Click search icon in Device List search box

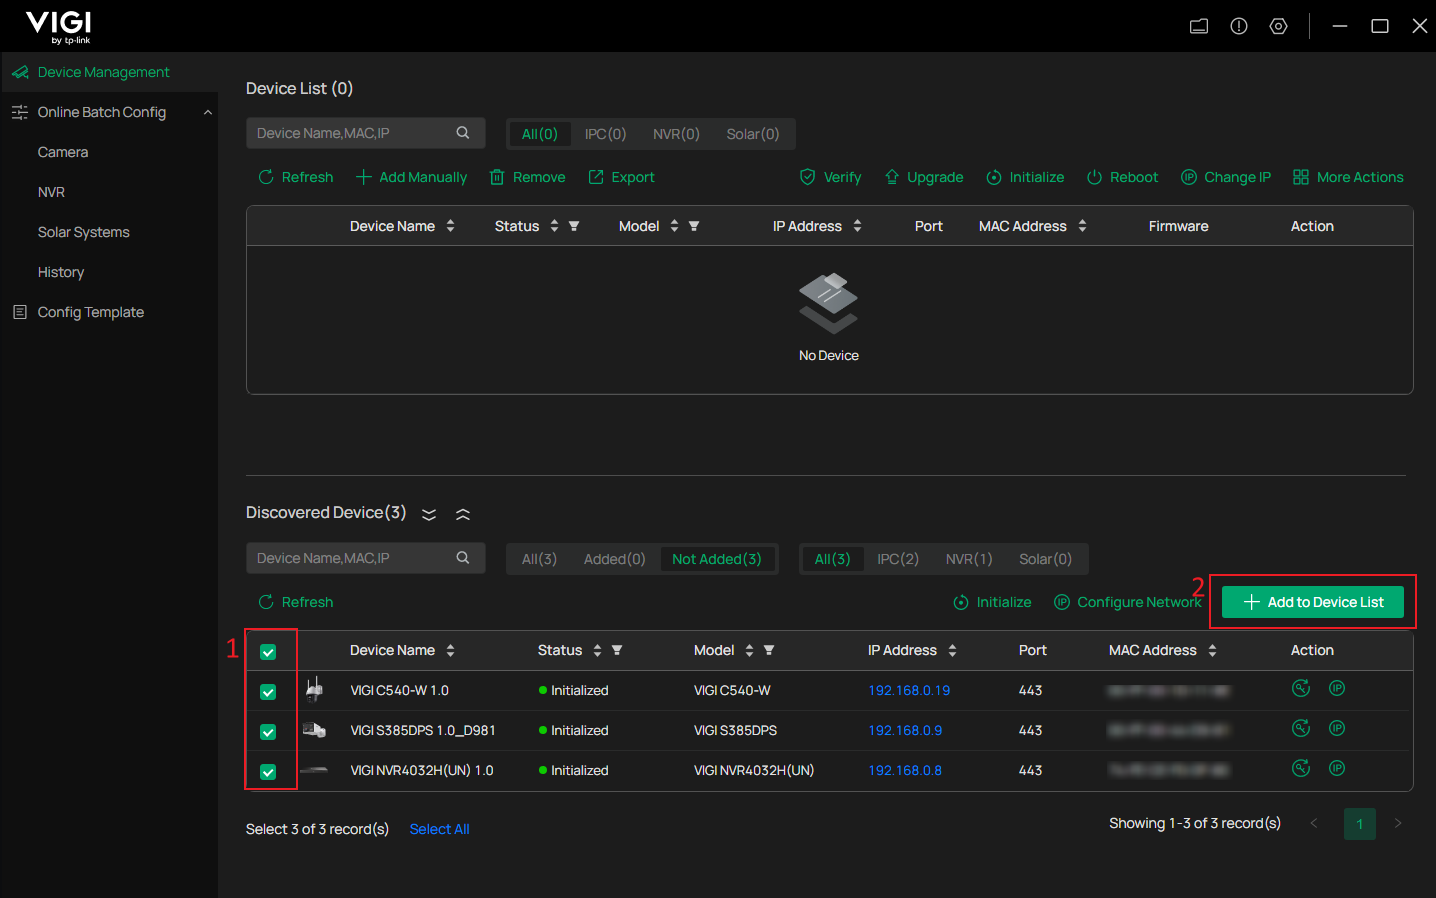pyautogui.click(x=463, y=133)
